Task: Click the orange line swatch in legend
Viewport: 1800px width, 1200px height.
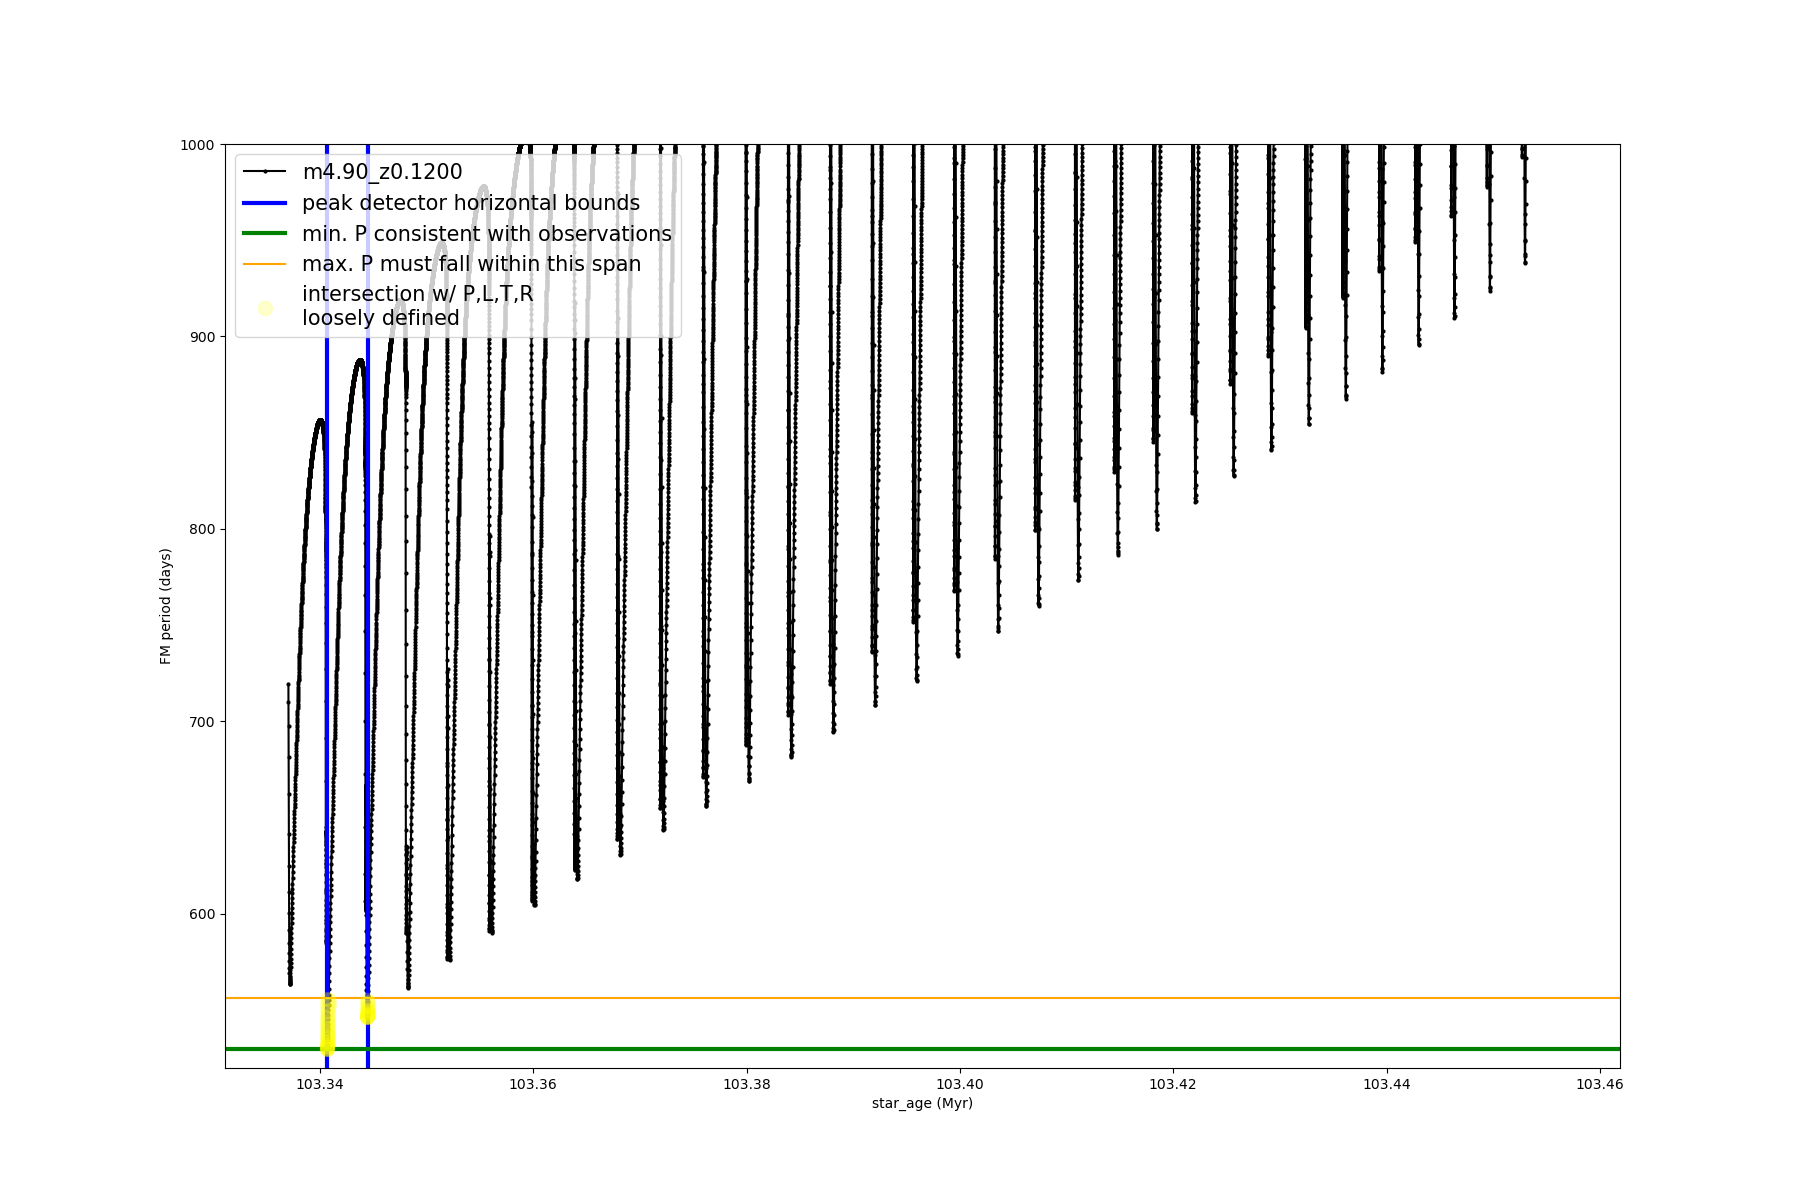Action: coord(265,264)
